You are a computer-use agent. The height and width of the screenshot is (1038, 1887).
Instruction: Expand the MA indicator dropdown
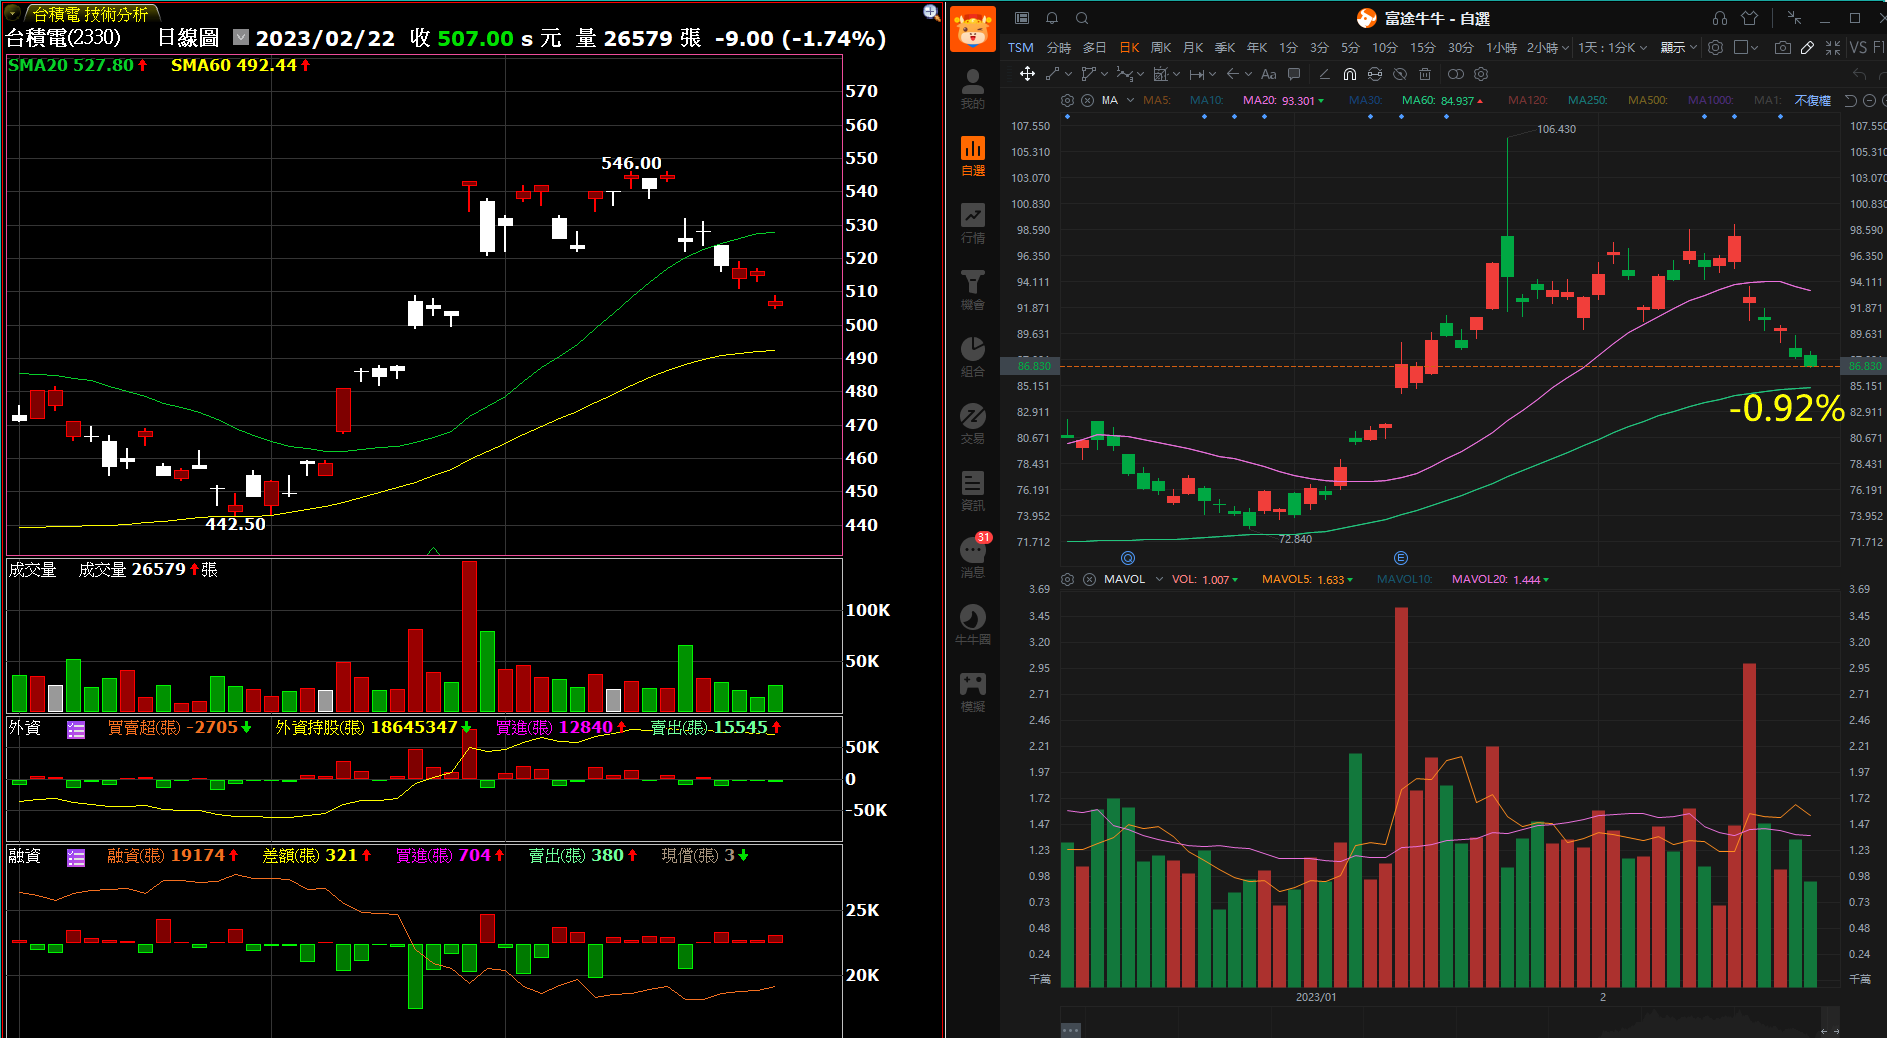pyautogui.click(x=1130, y=100)
